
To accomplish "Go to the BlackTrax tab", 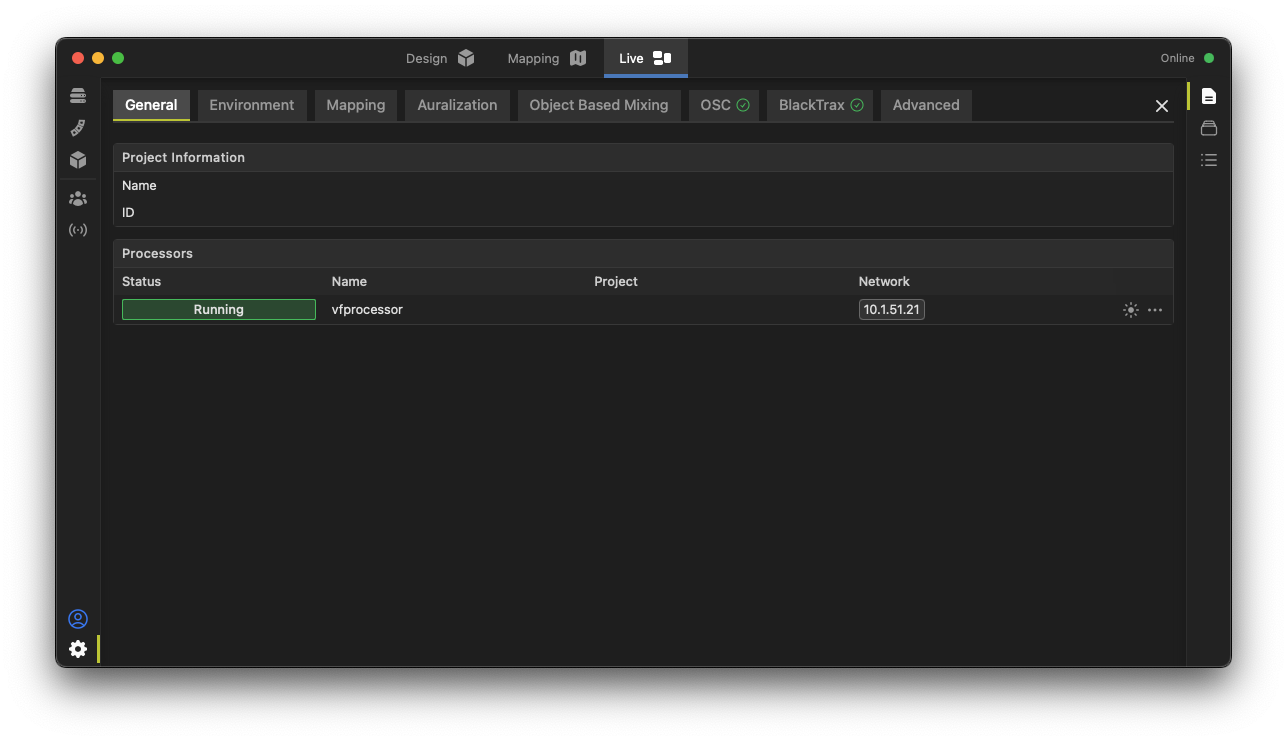I will 820,105.
